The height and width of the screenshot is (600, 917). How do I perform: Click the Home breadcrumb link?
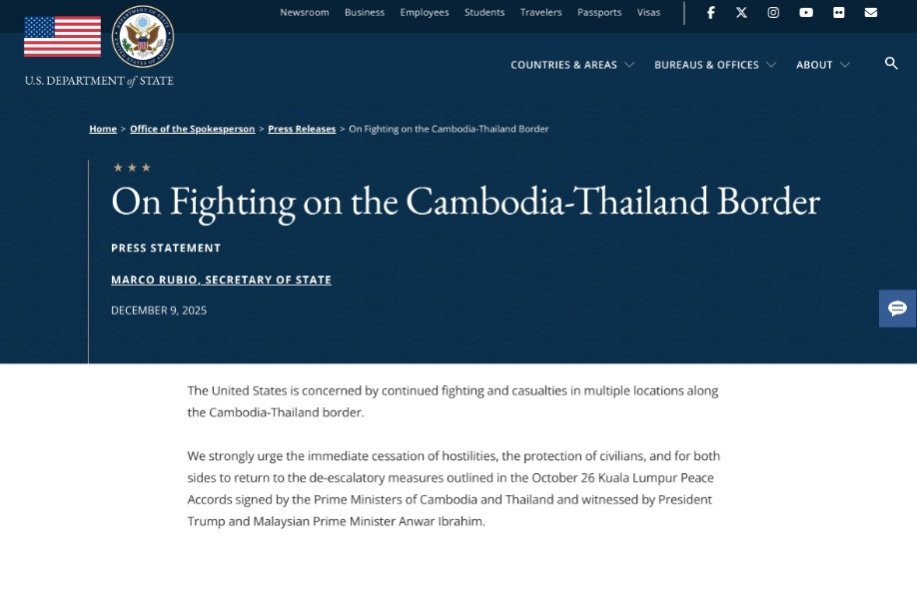[x=103, y=129]
